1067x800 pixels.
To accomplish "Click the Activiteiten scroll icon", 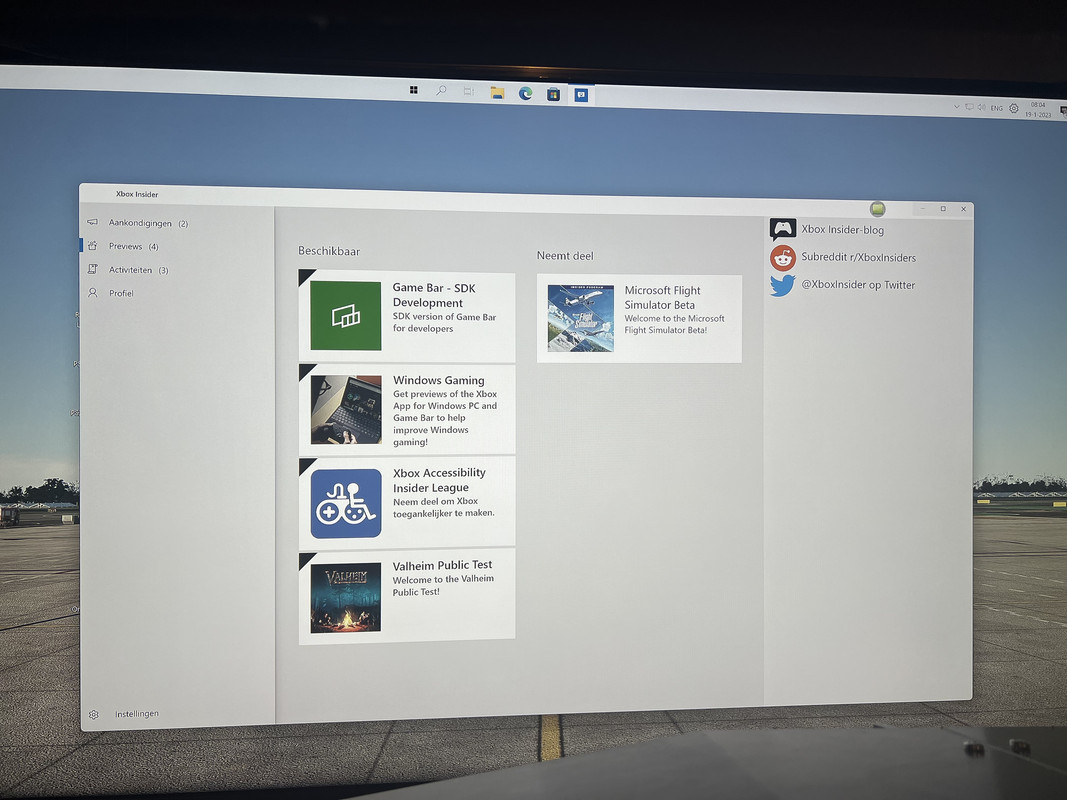I will click(93, 269).
